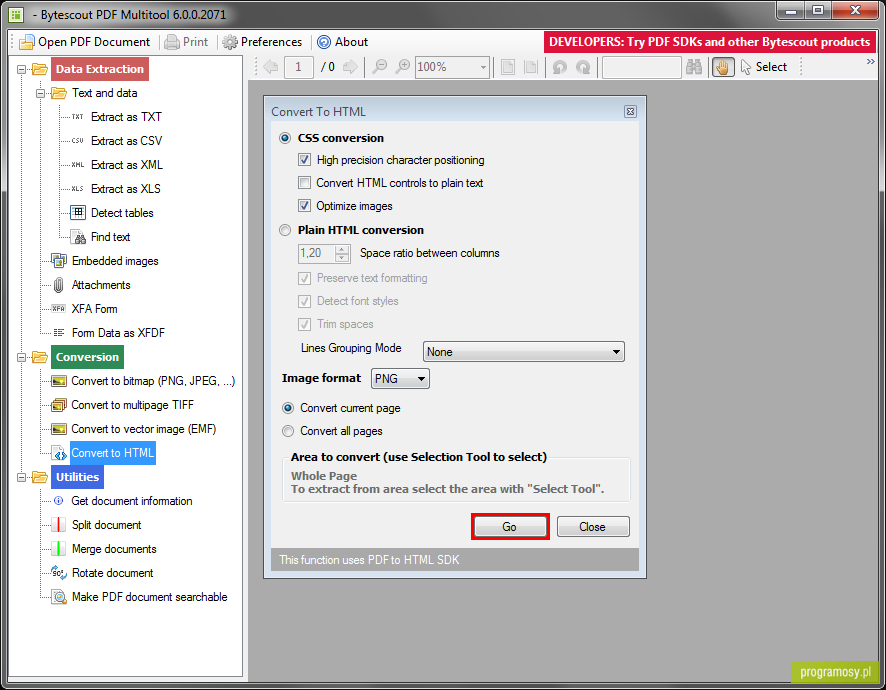This screenshot has width=886, height=690.
Task: Click the single page view icon
Action: click(x=508, y=67)
